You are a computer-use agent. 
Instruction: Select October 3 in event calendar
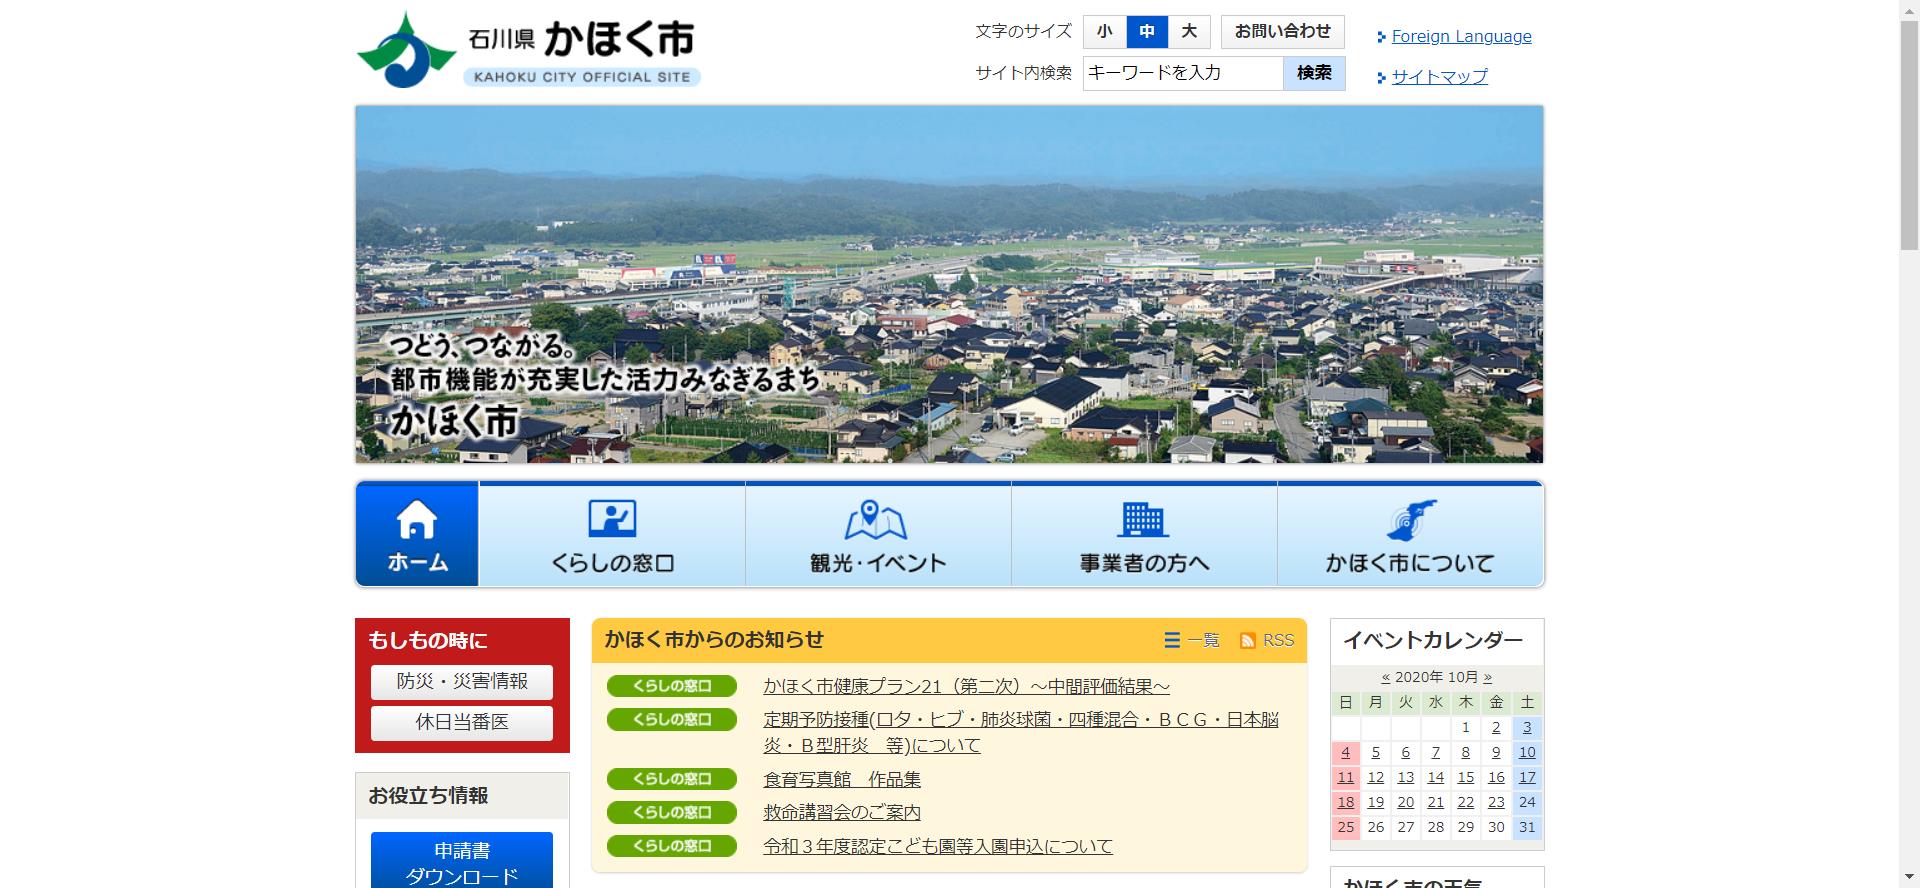1527,728
